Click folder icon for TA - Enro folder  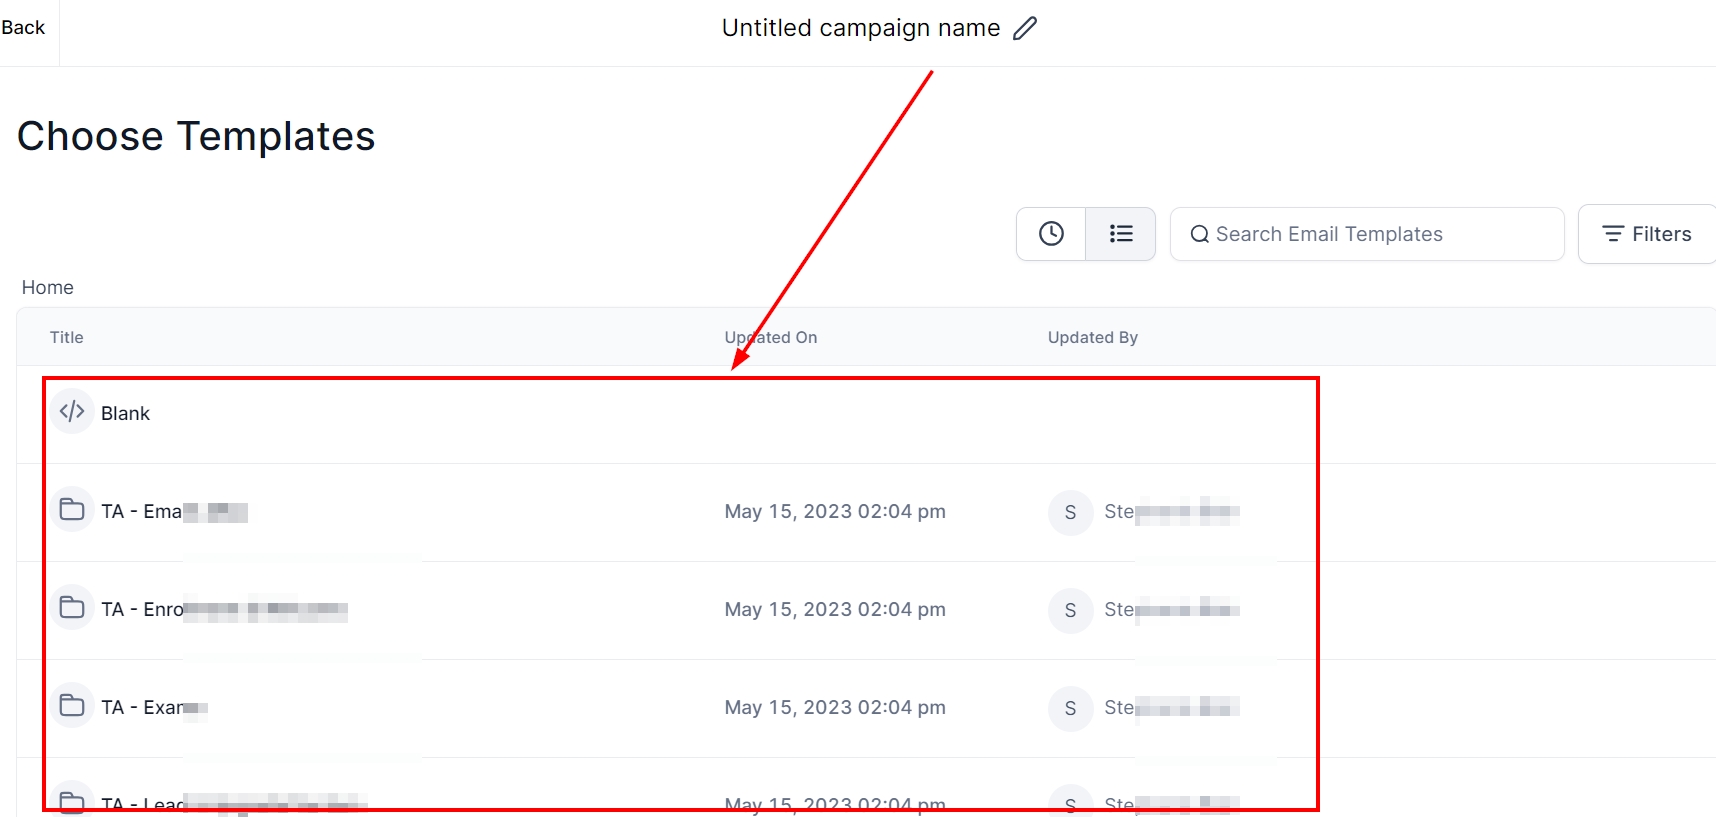(x=72, y=608)
